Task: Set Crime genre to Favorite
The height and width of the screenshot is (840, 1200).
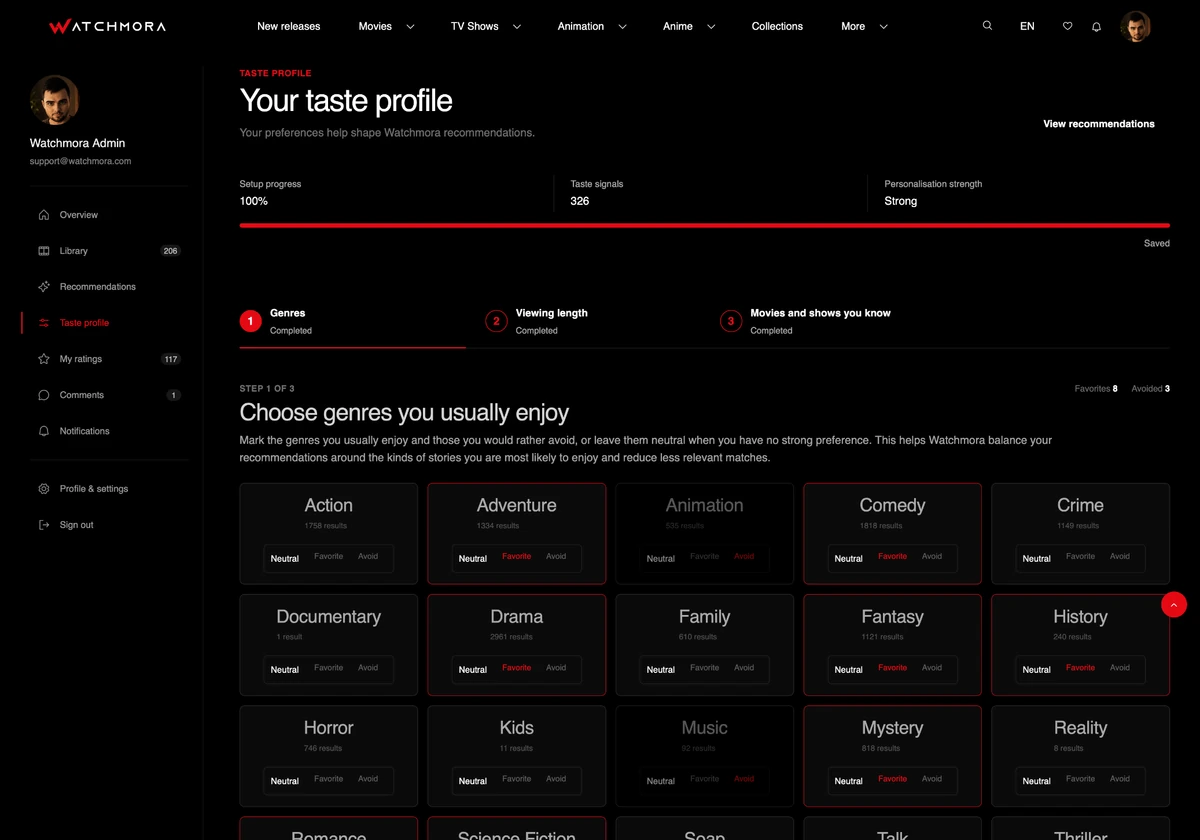Action: point(1081,557)
